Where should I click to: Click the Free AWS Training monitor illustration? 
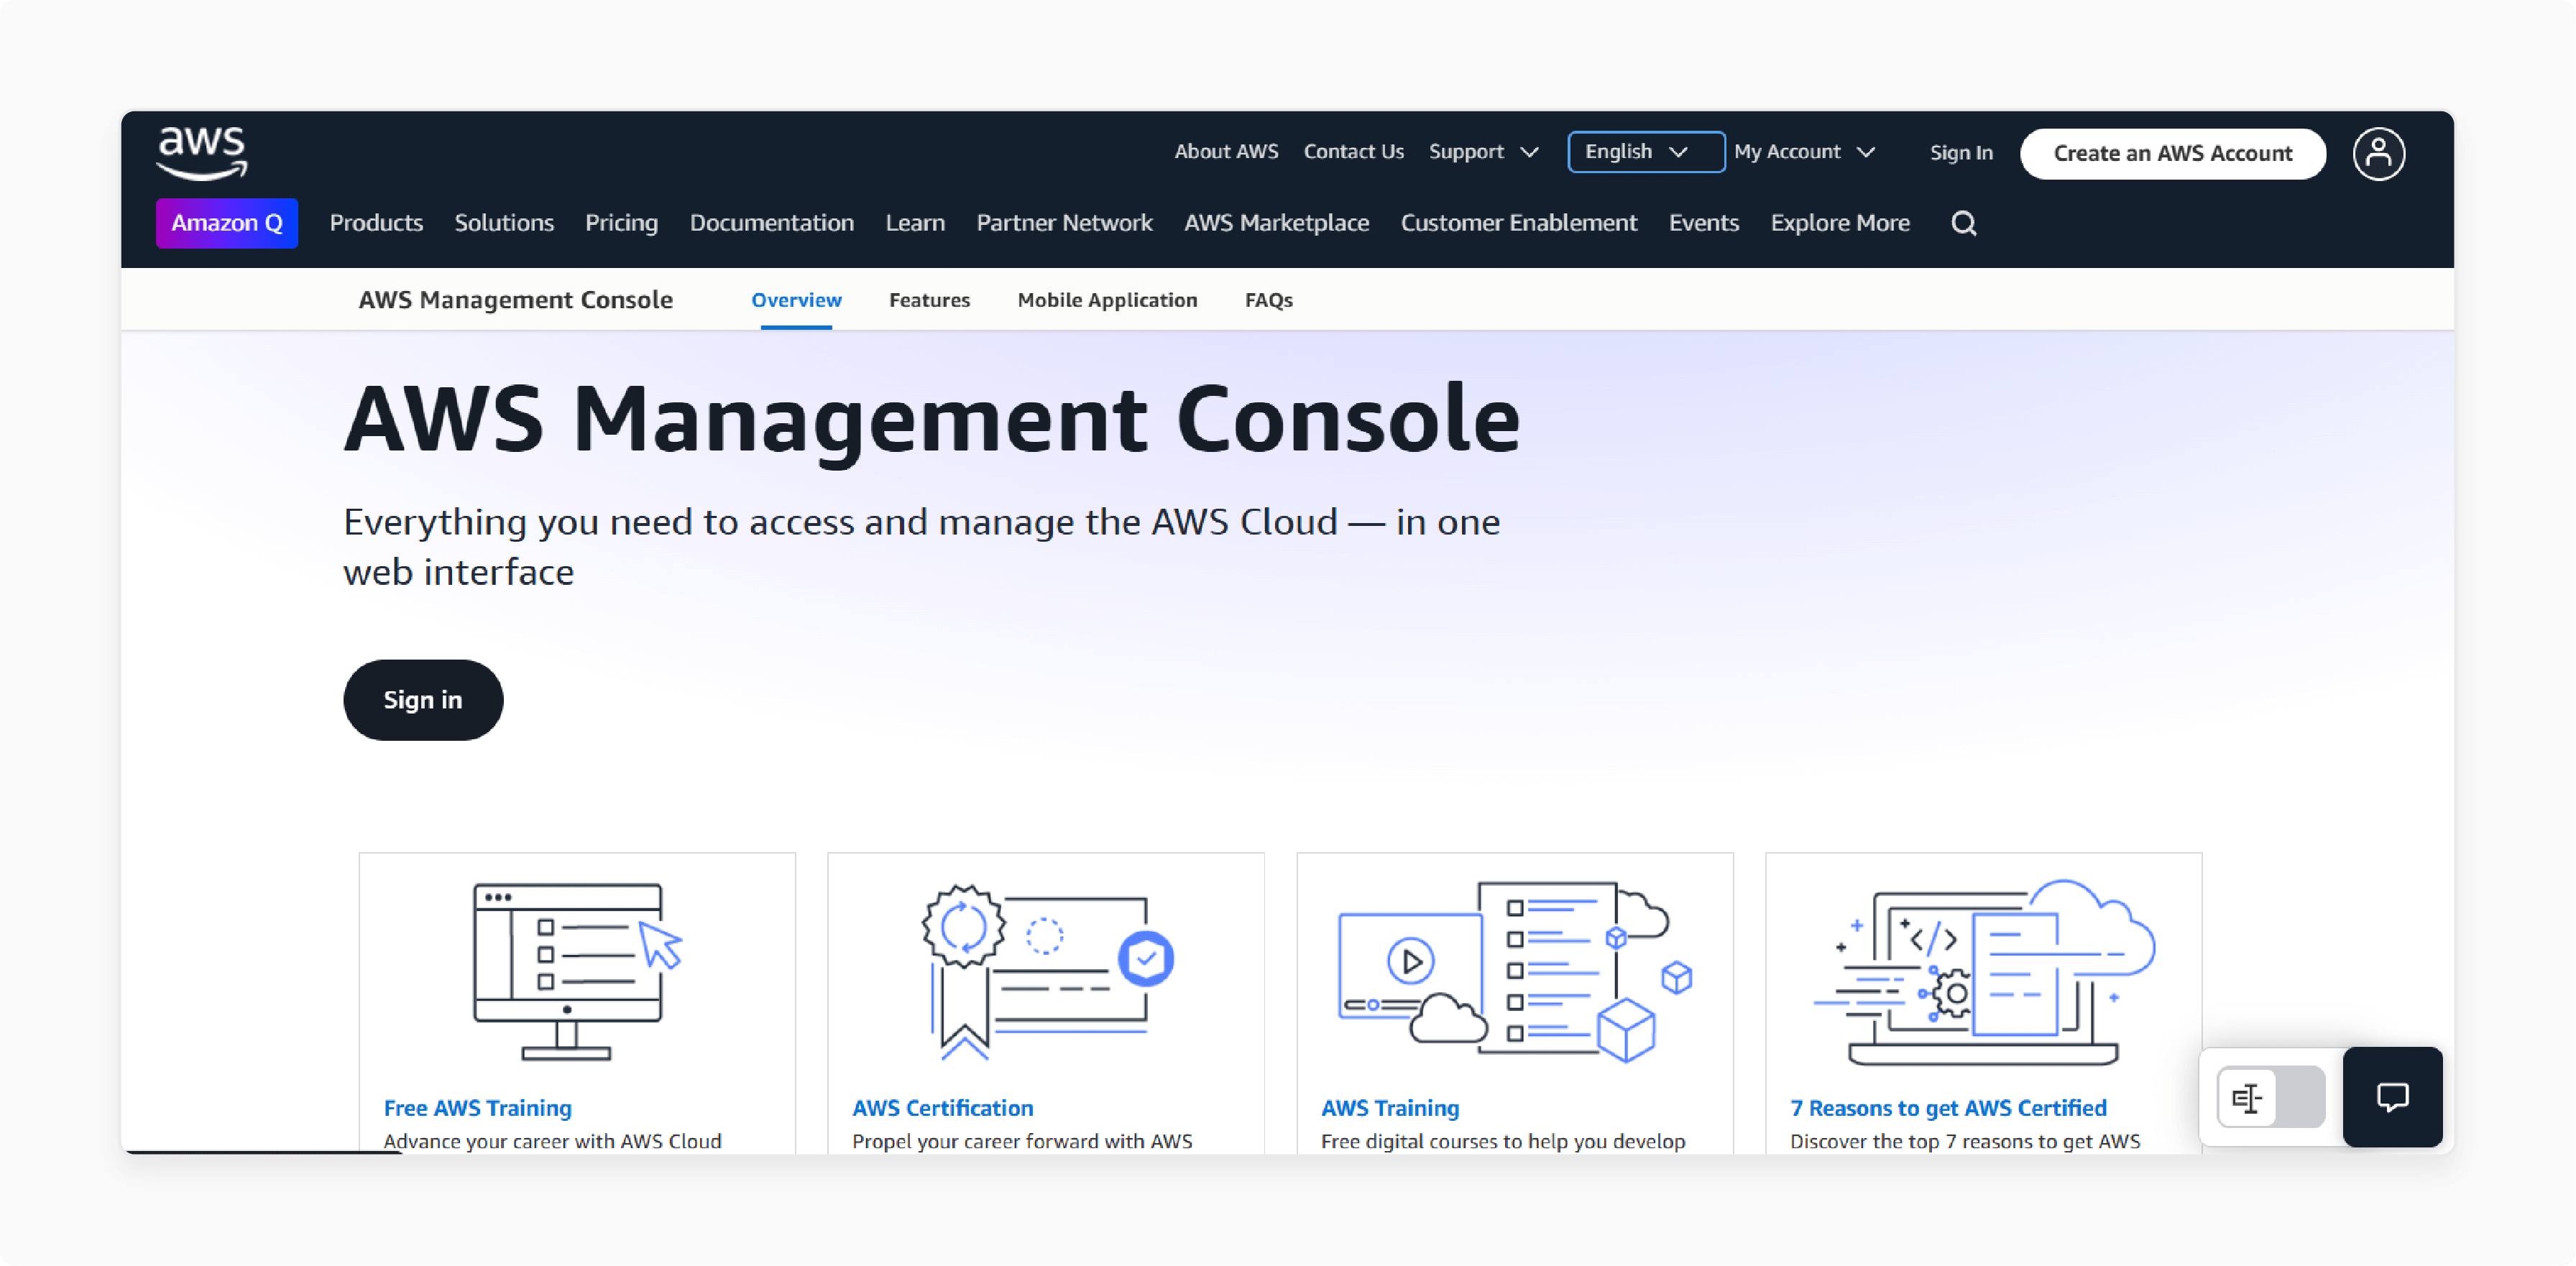tap(577, 971)
